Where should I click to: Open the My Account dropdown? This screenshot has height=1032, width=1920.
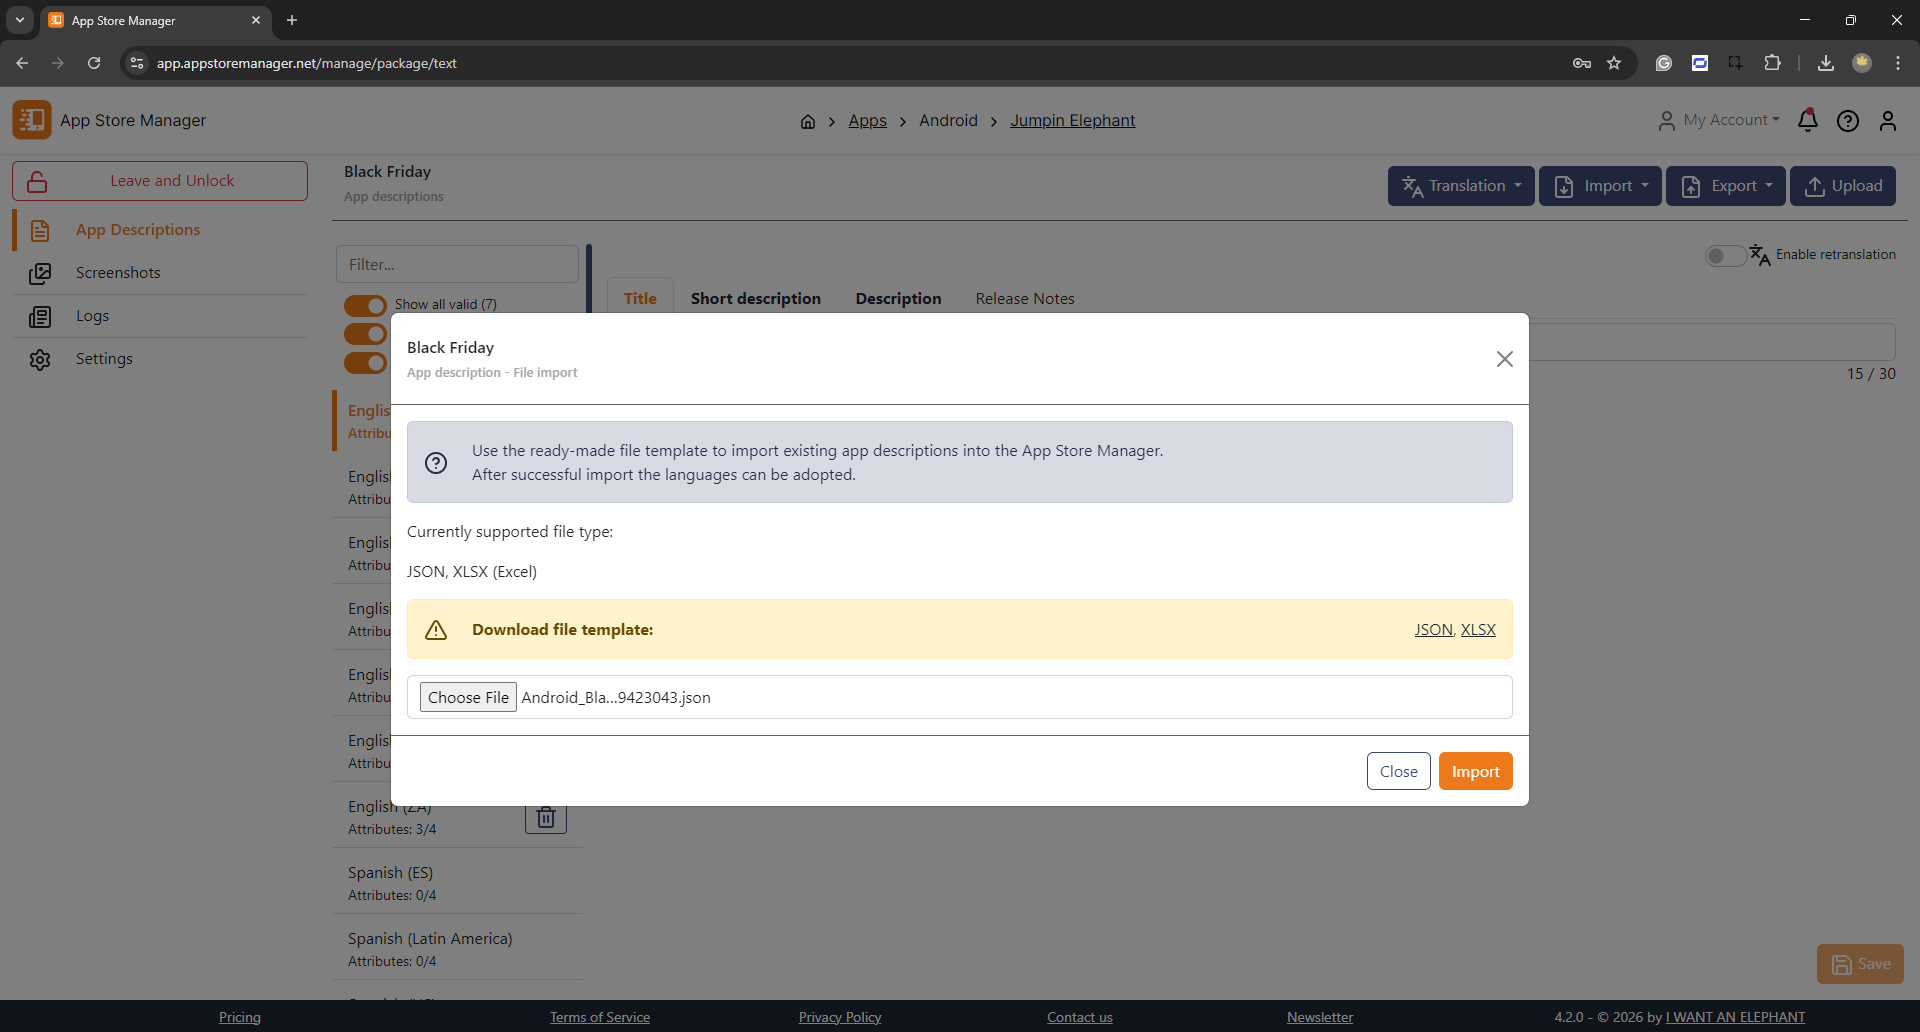1719,120
